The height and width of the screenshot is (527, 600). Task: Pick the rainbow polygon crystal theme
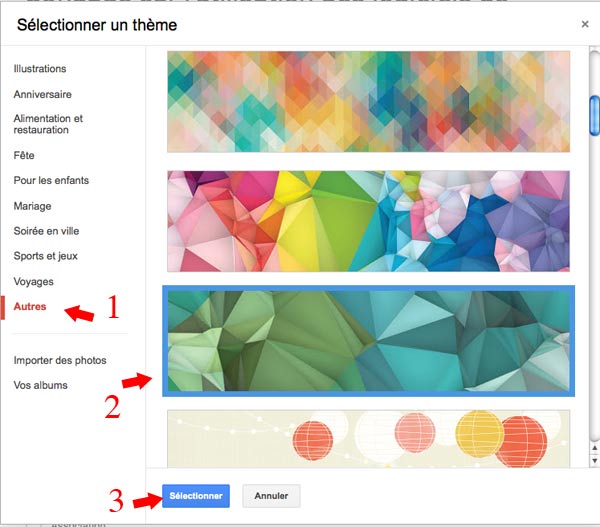[x=368, y=221]
